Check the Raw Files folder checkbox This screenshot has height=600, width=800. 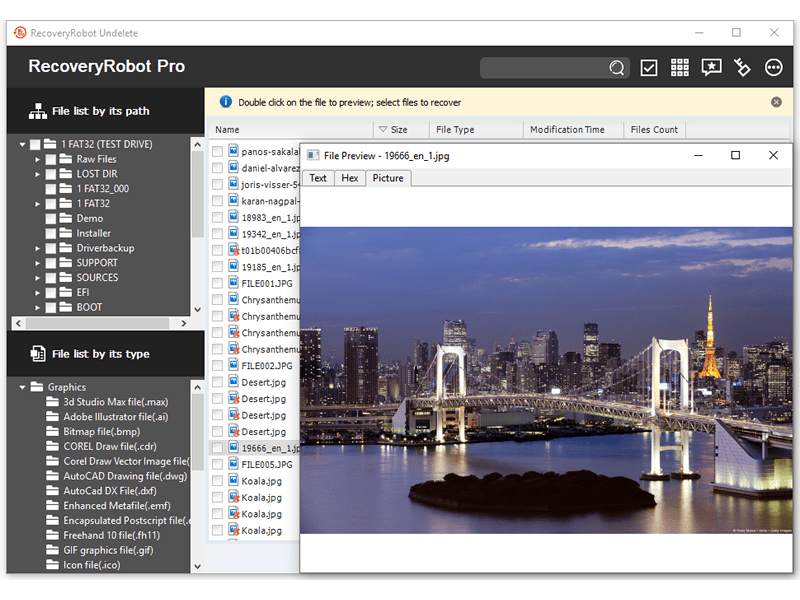[51, 159]
